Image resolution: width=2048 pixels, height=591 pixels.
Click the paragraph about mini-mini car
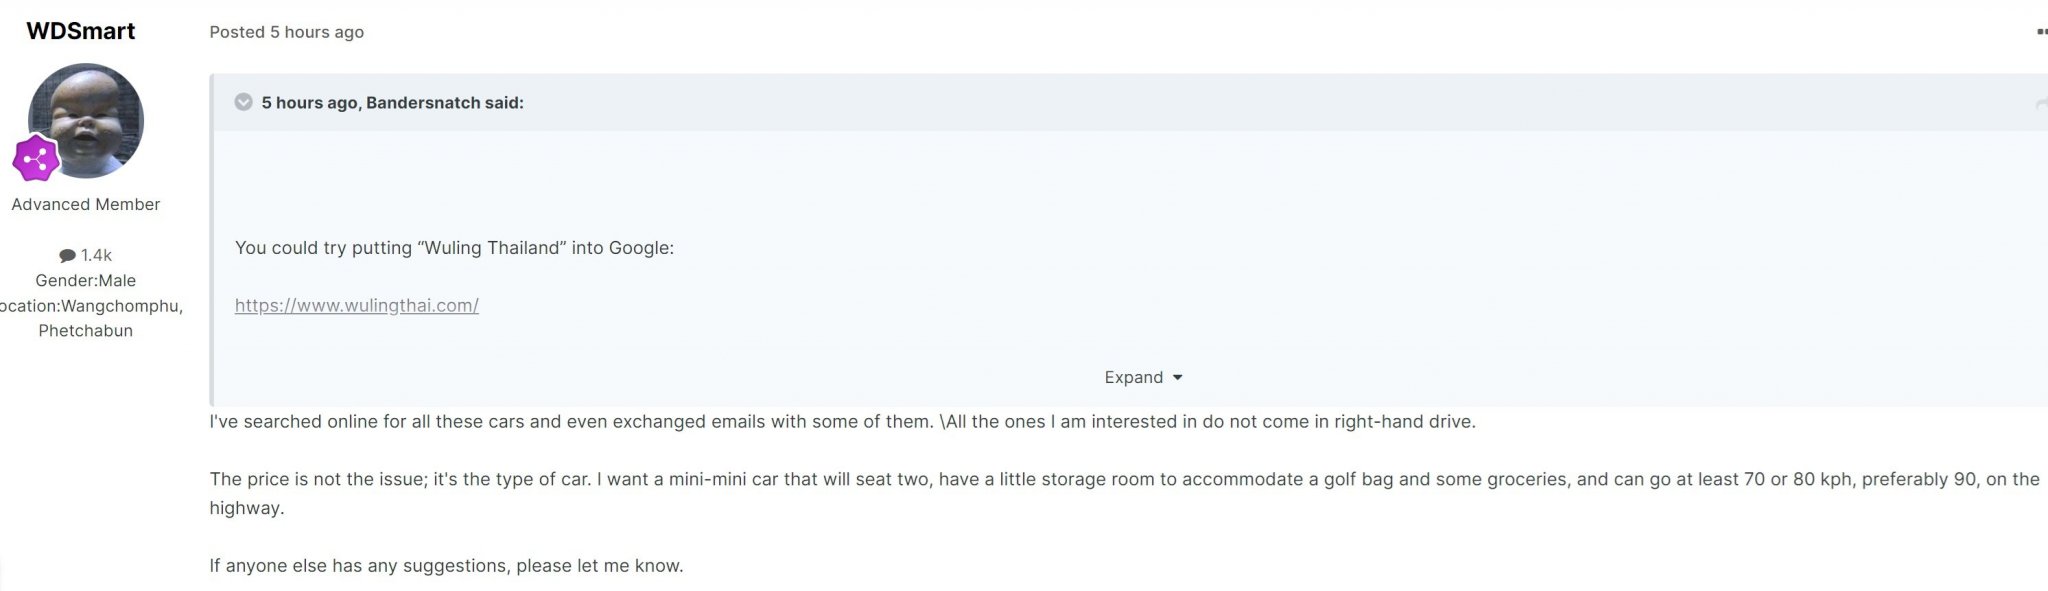pos(1124,493)
